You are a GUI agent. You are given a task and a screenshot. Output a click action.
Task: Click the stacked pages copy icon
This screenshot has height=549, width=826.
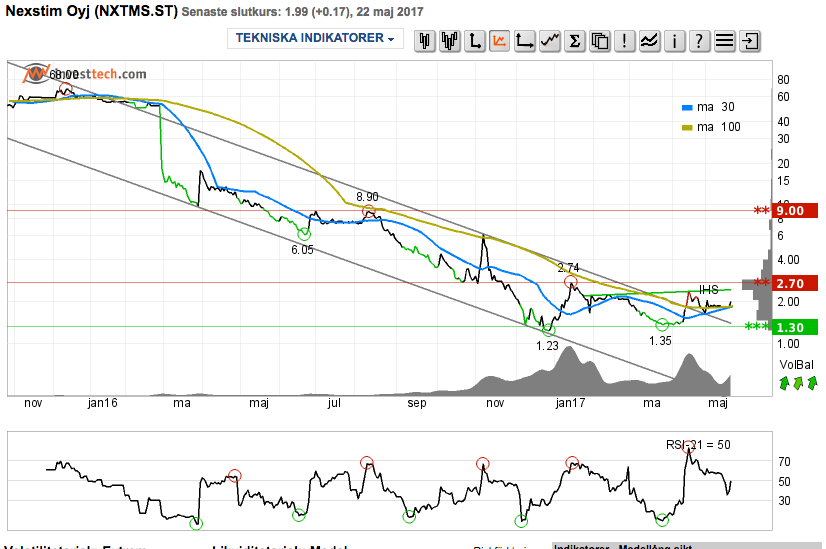tap(599, 41)
